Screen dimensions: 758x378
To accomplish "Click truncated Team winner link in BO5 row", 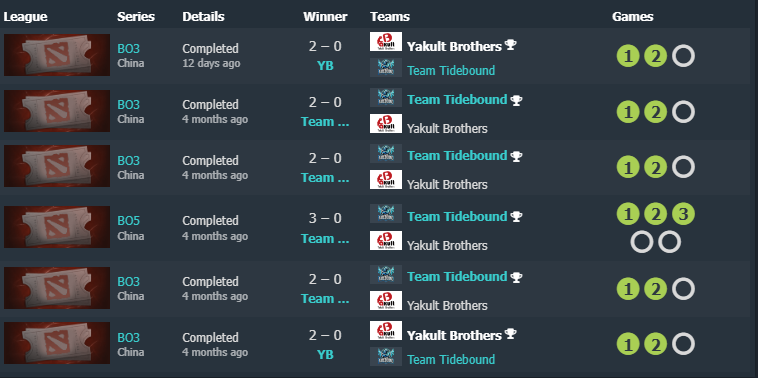I will [325, 238].
